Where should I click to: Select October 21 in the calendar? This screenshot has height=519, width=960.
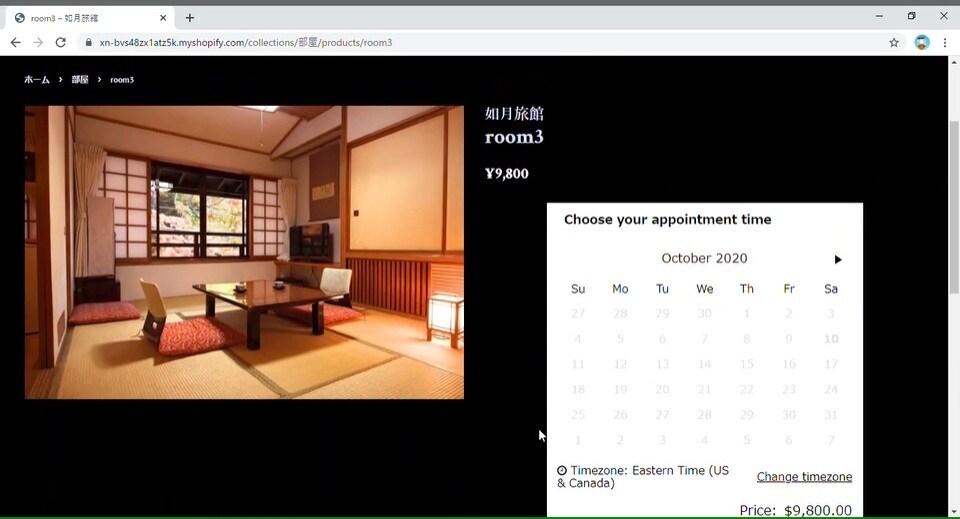pyautogui.click(x=704, y=389)
